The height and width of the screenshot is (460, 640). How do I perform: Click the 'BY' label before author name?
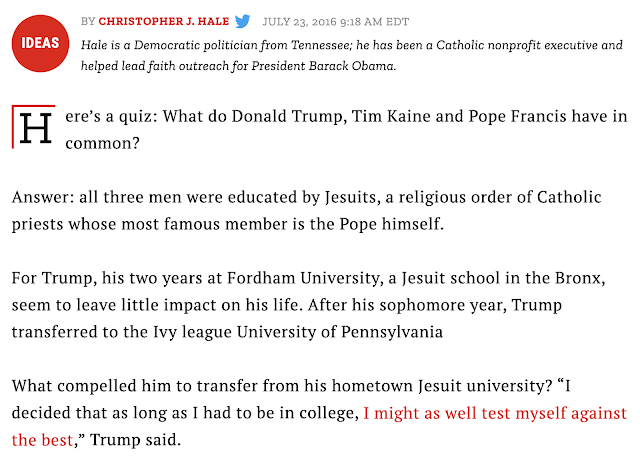(x=88, y=21)
